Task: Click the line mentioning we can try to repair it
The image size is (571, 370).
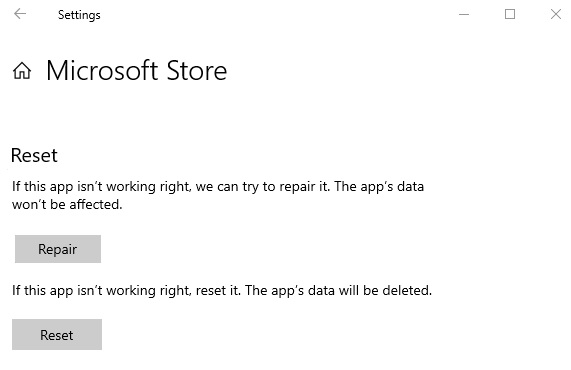Action: (218, 186)
